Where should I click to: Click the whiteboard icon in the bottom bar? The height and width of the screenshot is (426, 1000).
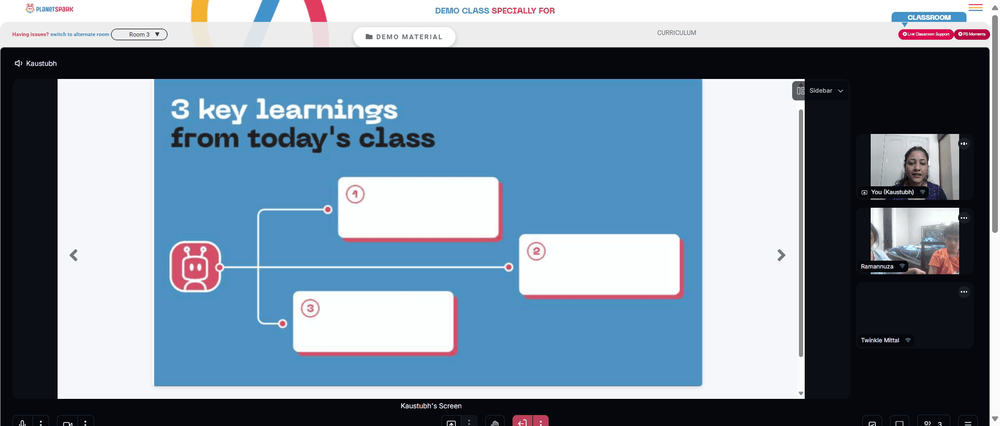[x=872, y=422]
